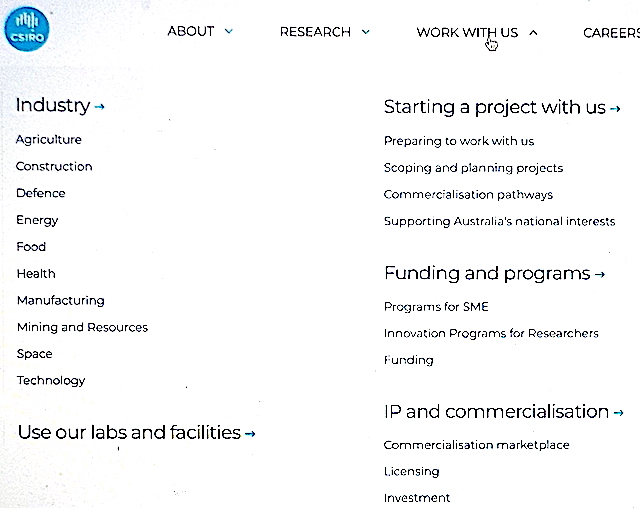Click arrow next to Starting a project with us

615,108
